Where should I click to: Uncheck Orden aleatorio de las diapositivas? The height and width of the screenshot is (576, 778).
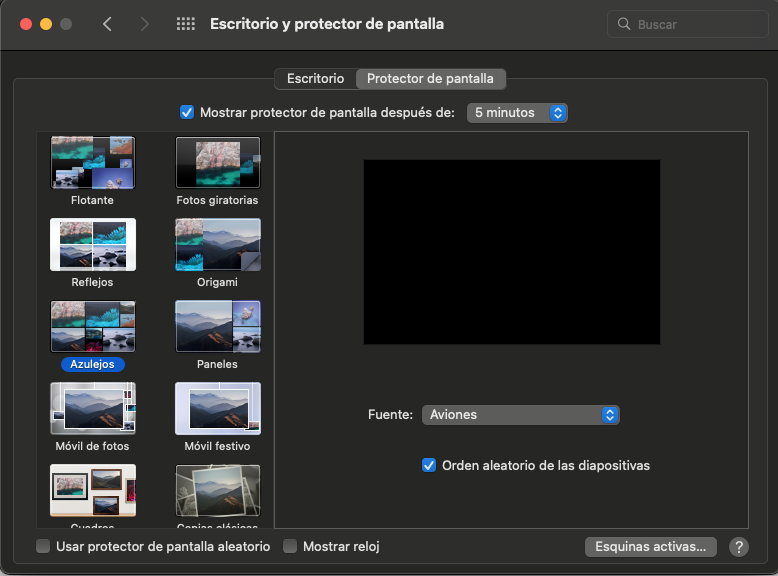[429, 465]
